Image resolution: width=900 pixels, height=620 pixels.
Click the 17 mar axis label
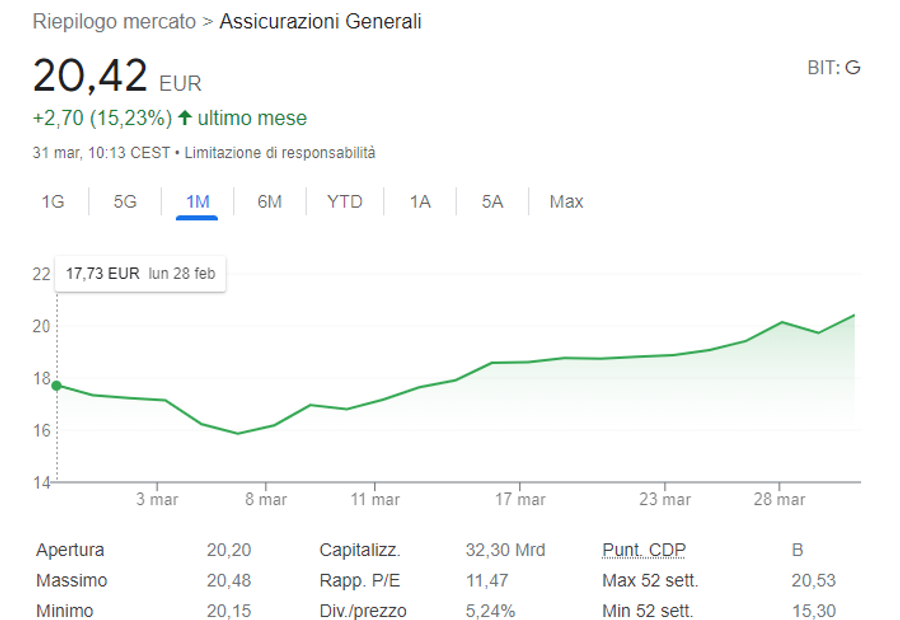[x=520, y=499]
